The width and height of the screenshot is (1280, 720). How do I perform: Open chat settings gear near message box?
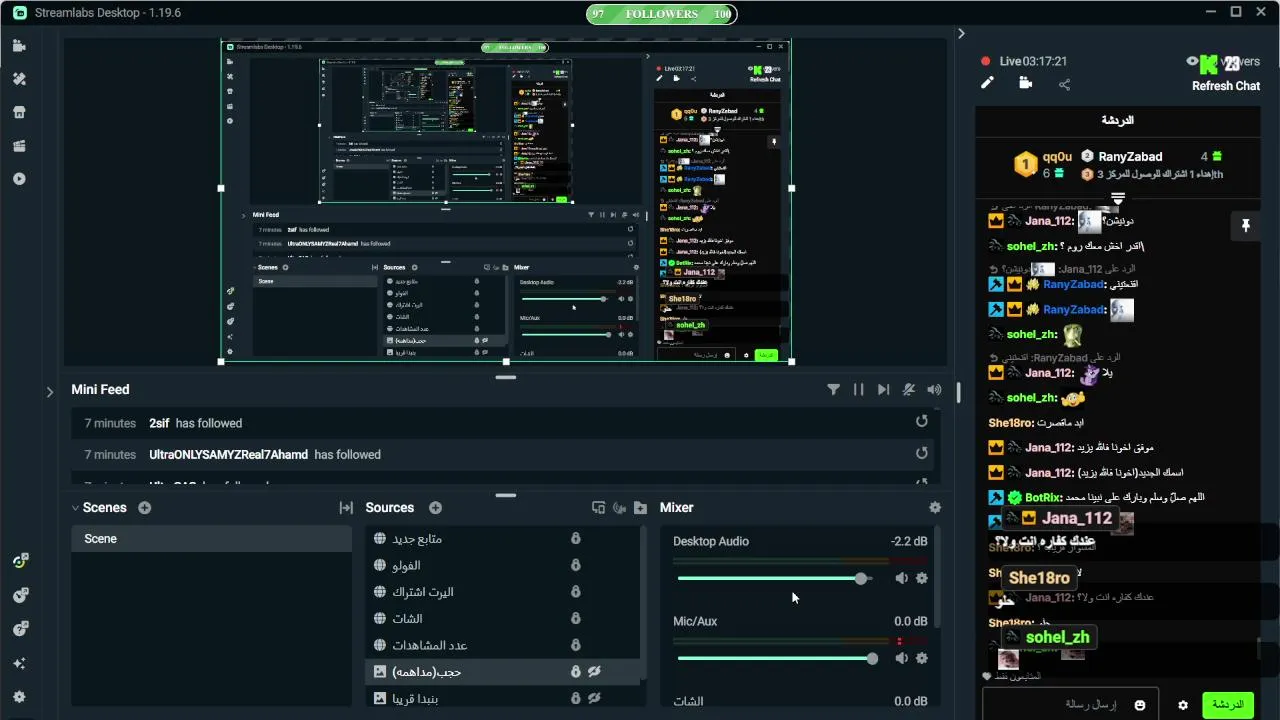1183,705
